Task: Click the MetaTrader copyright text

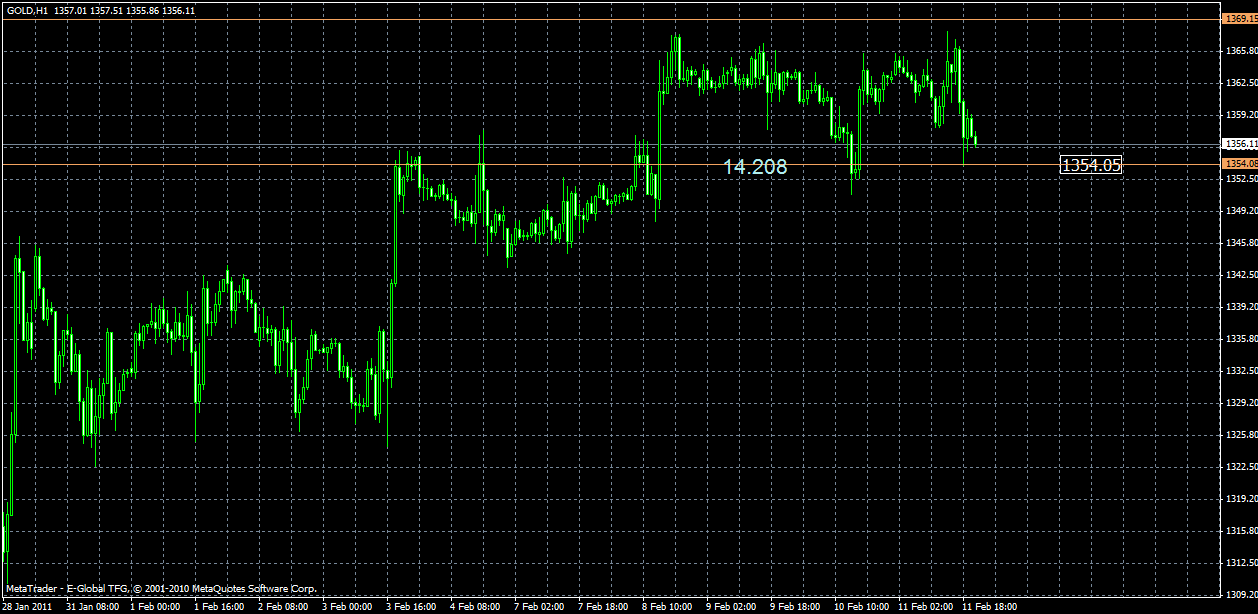Action: [162, 589]
